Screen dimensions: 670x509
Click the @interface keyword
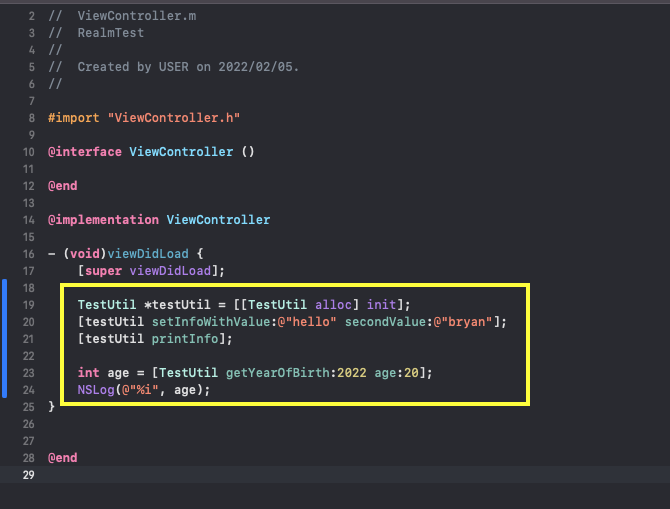85,152
